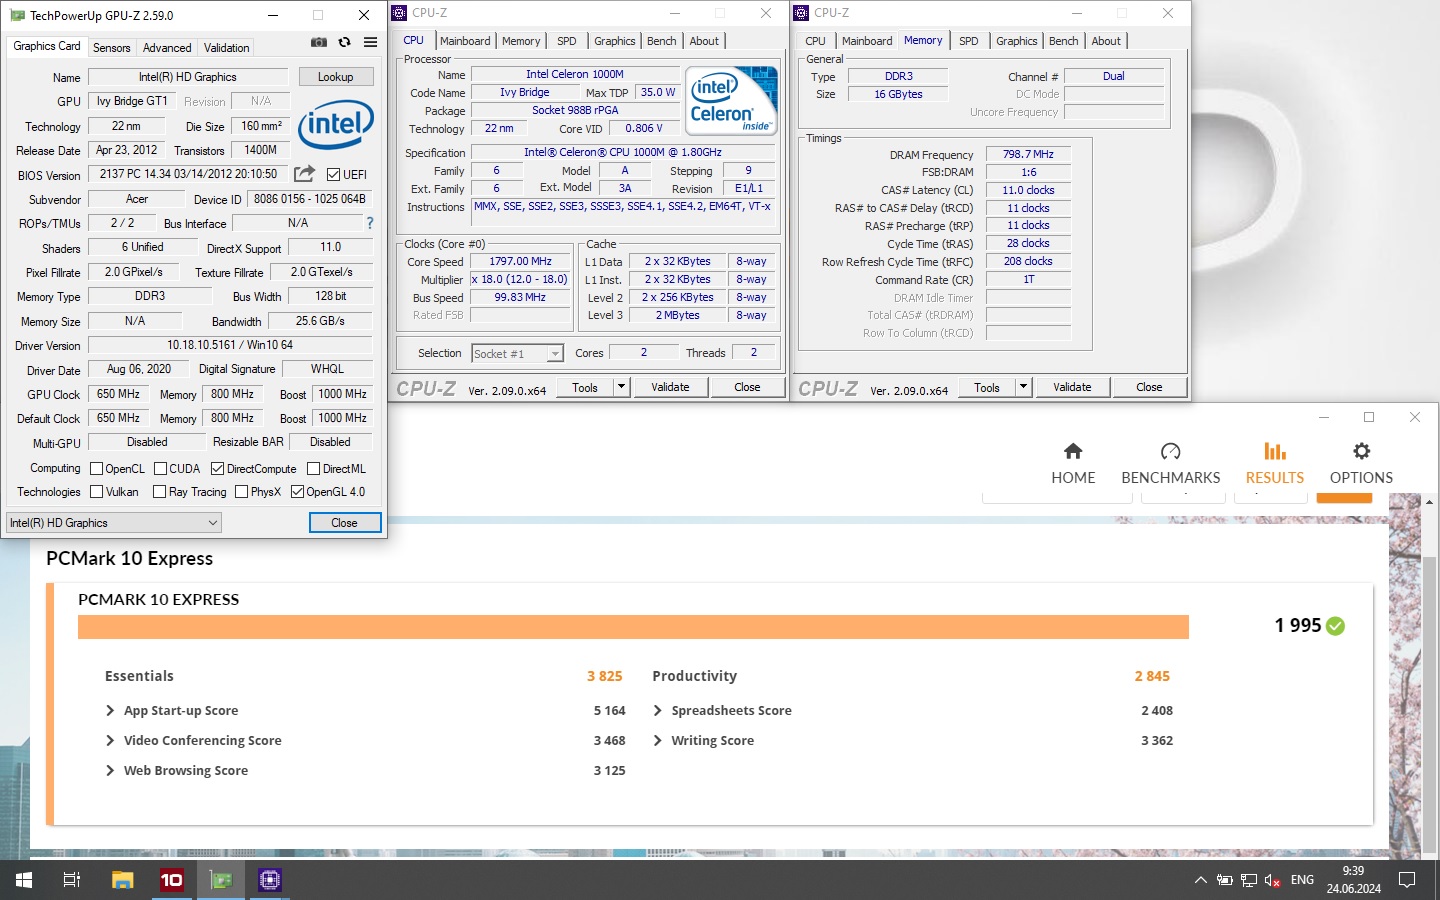Viewport: 1440px width, 900px height.
Task: Open SPD tab in CPU-Z Memory window
Action: [968, 41]
